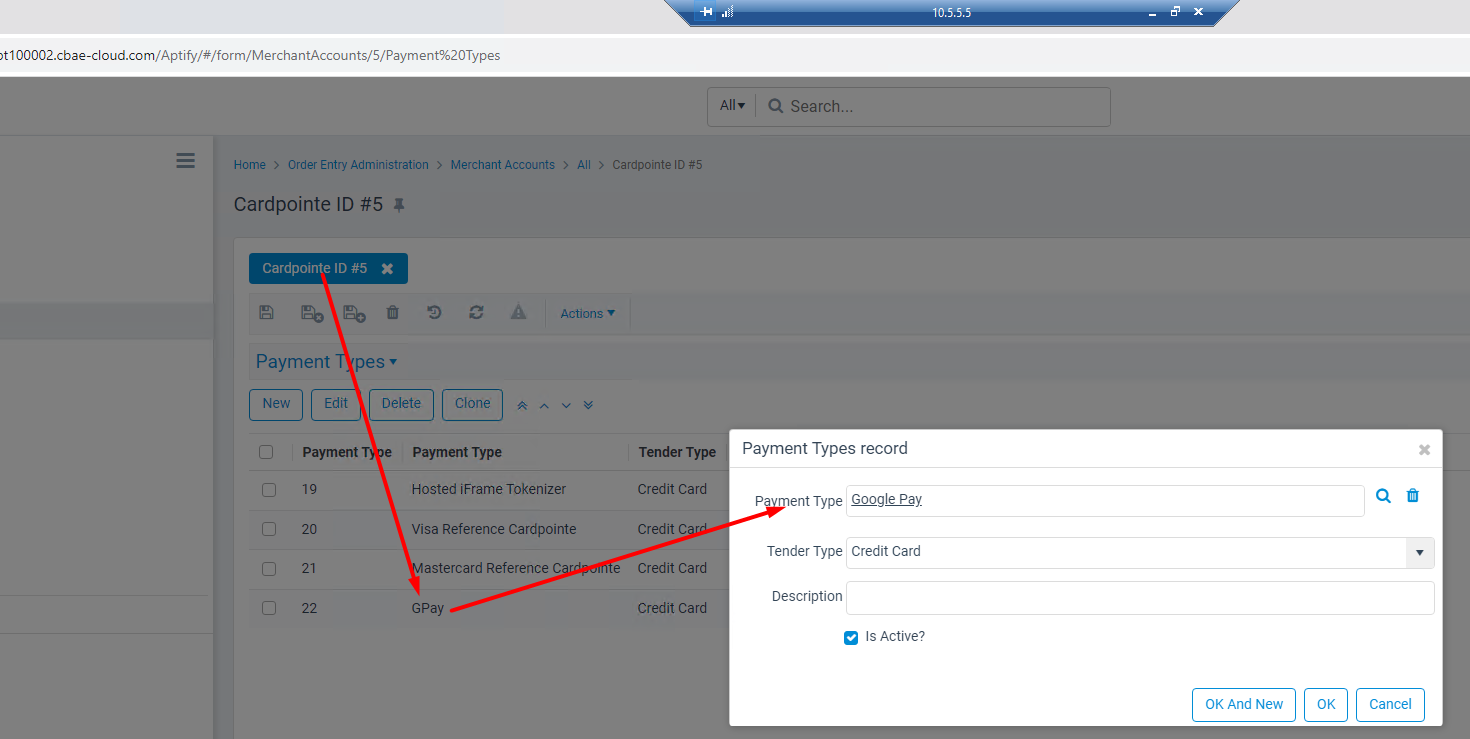
Task: Click the Save and New toolbar icon
Action: pyautogui.click(x=354, y=313)
